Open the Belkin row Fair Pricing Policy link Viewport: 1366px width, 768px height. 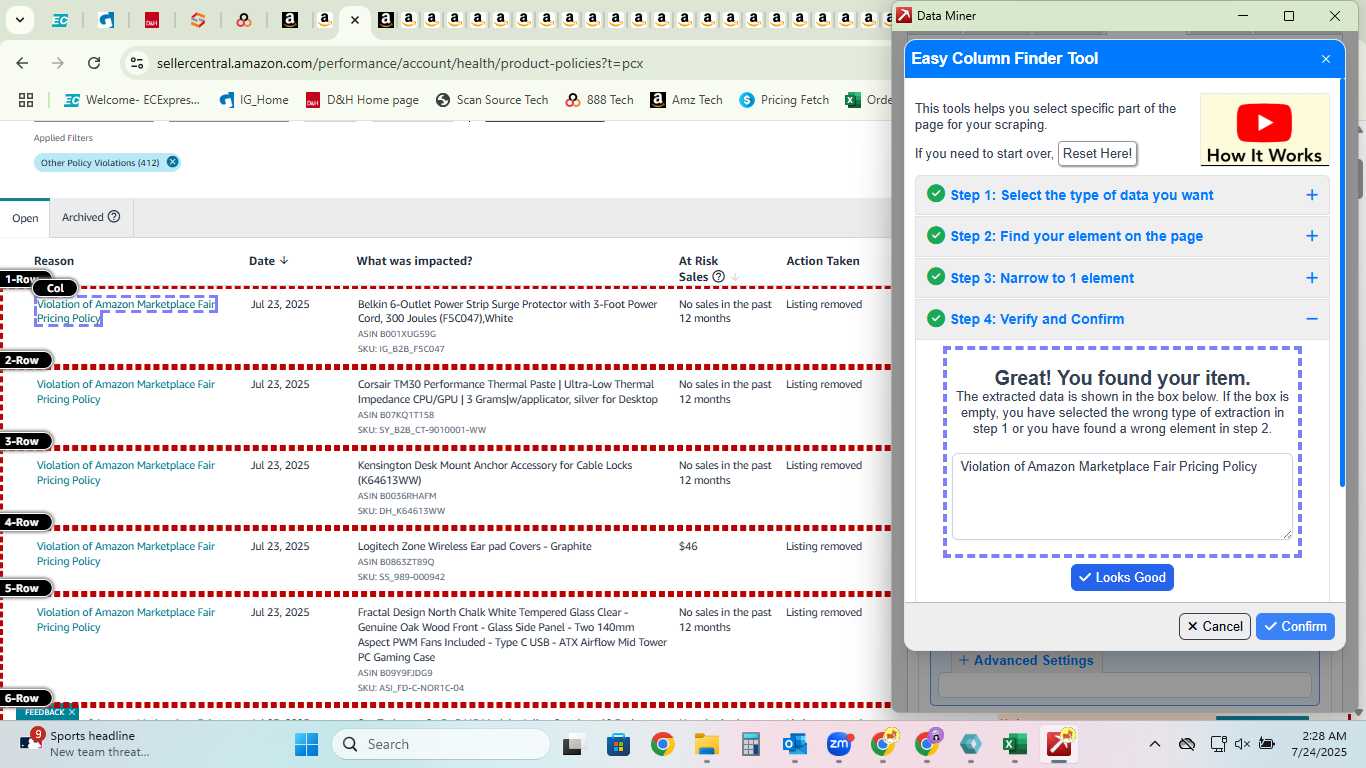pos(126,311)
